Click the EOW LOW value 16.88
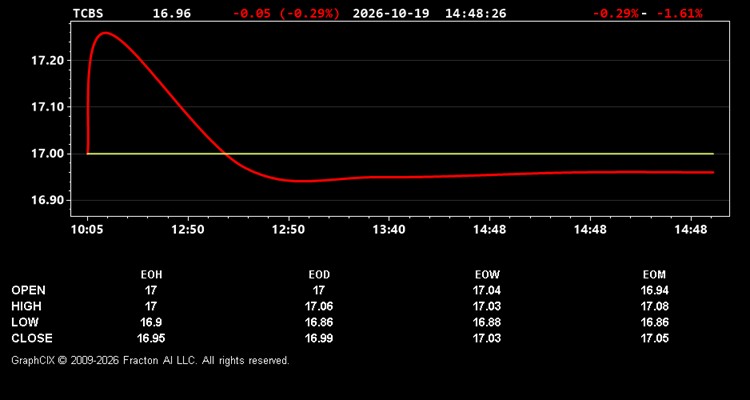The image size is (750, 400). (487, 322)
